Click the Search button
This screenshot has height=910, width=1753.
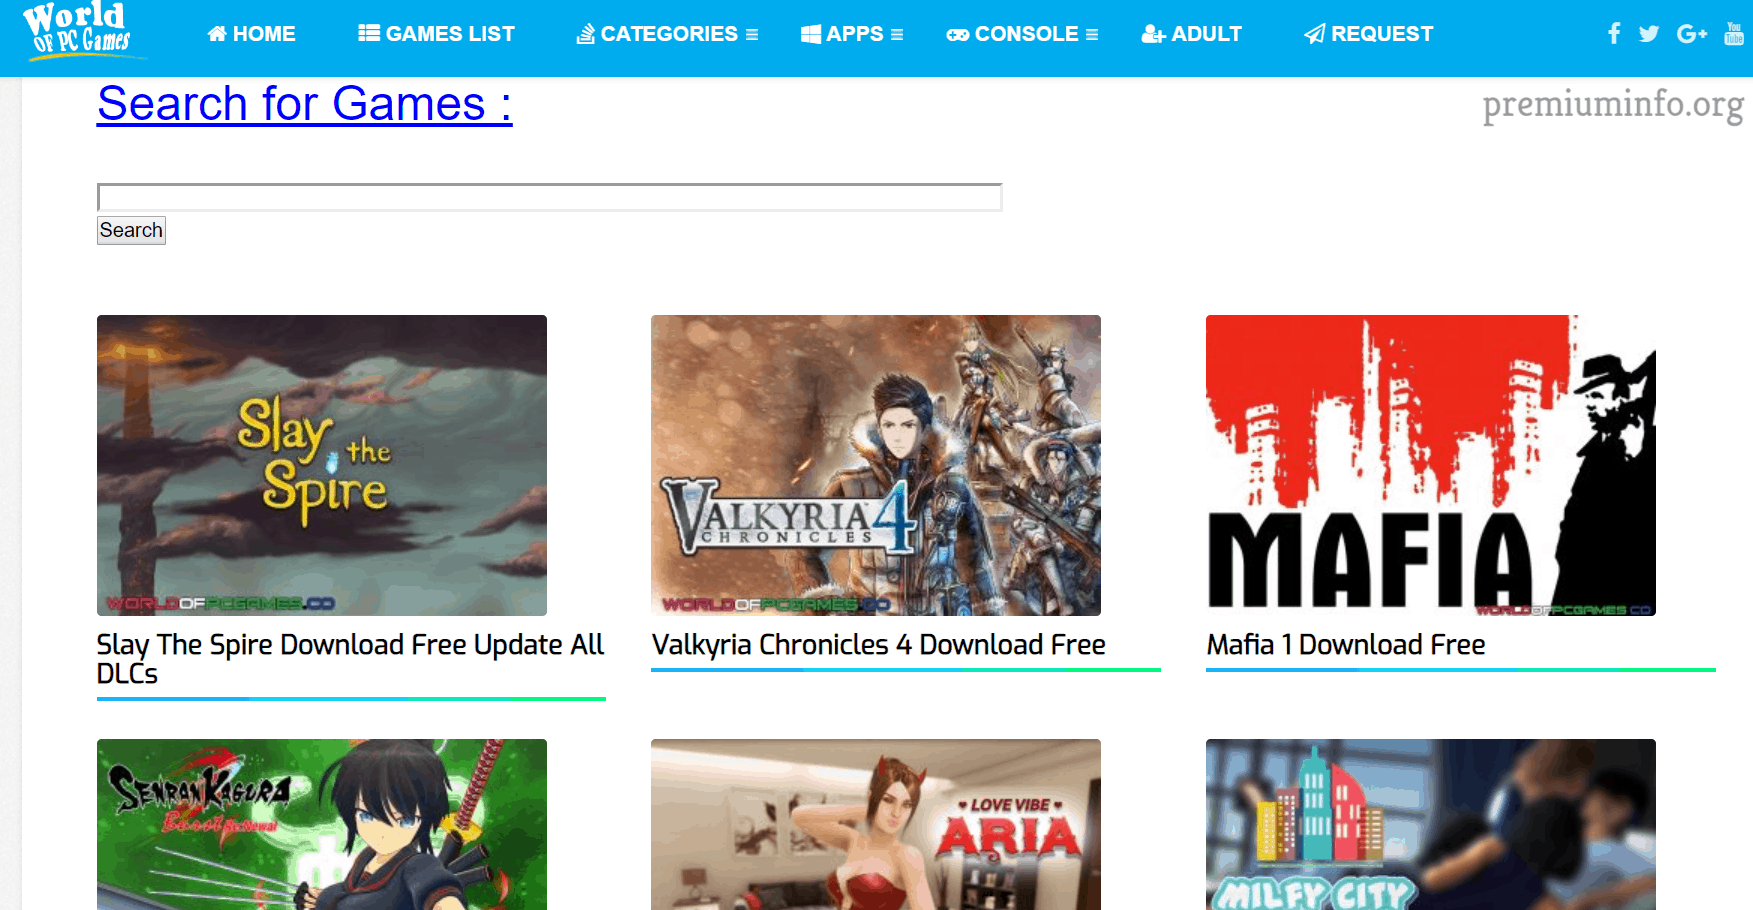pyautogui.click(x=131, y=230)
